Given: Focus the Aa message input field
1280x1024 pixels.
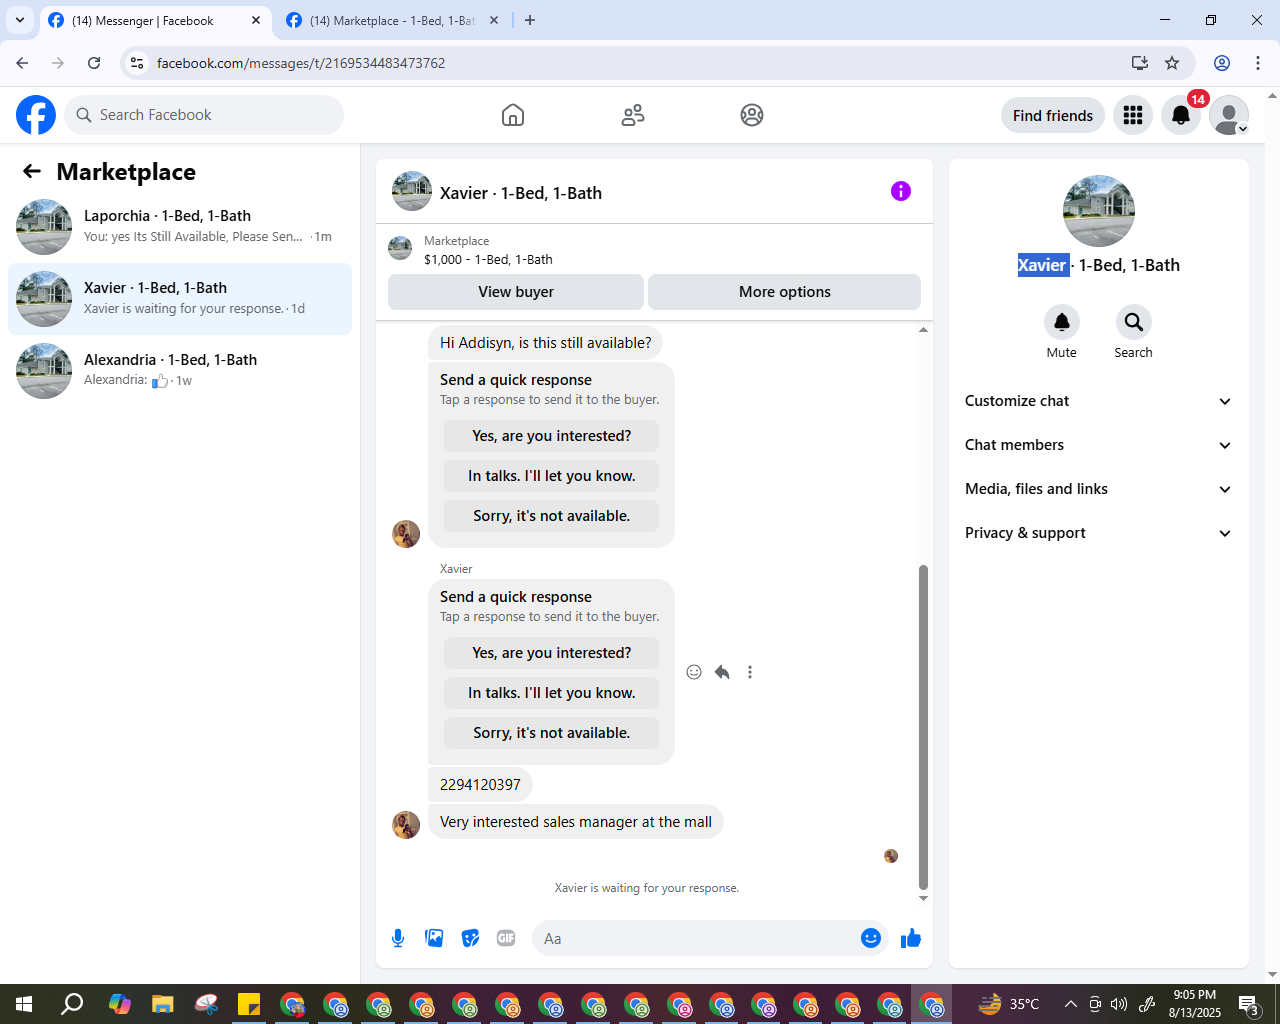Looking at the screenshot, I should click(698, 938).
